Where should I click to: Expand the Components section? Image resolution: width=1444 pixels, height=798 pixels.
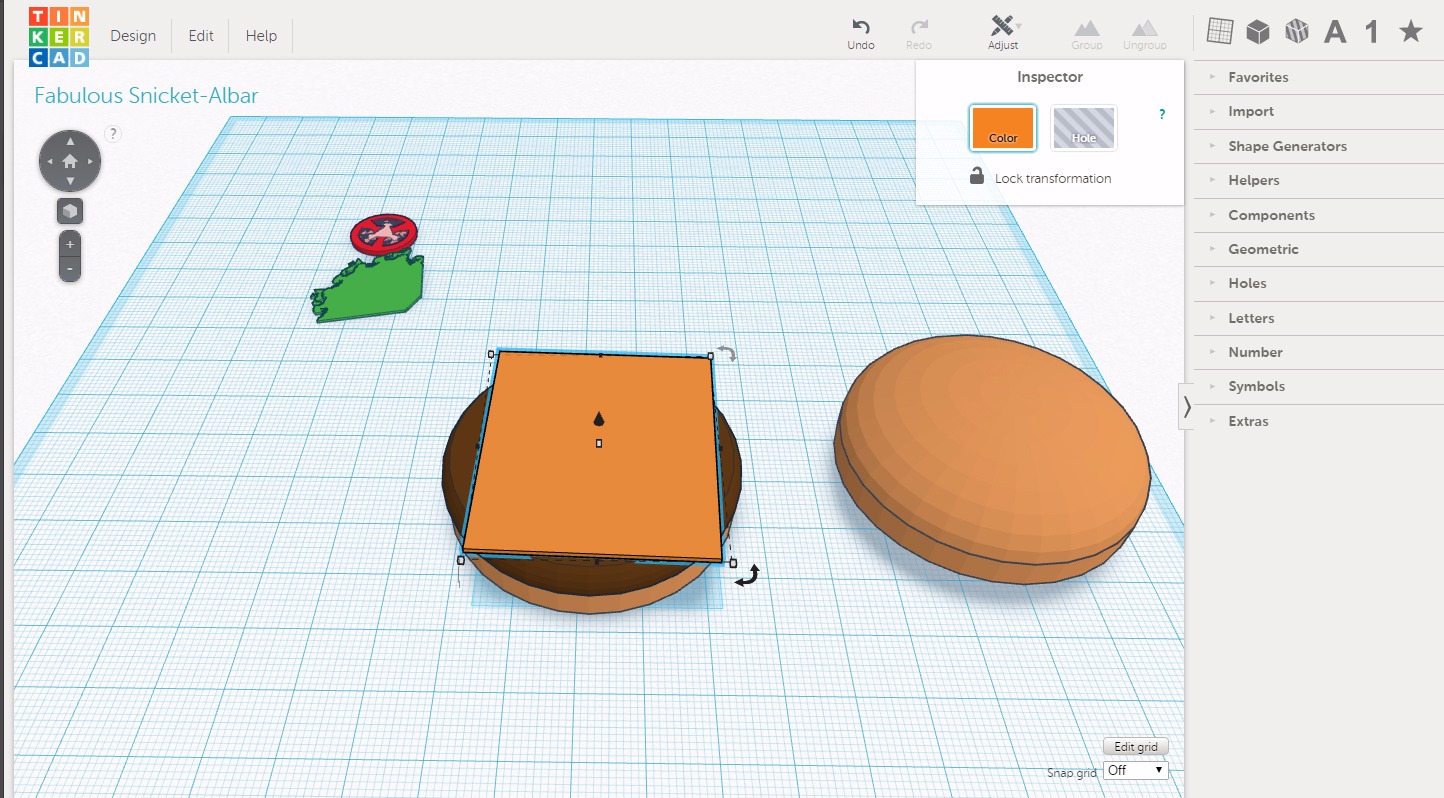tap(1319, 215)
